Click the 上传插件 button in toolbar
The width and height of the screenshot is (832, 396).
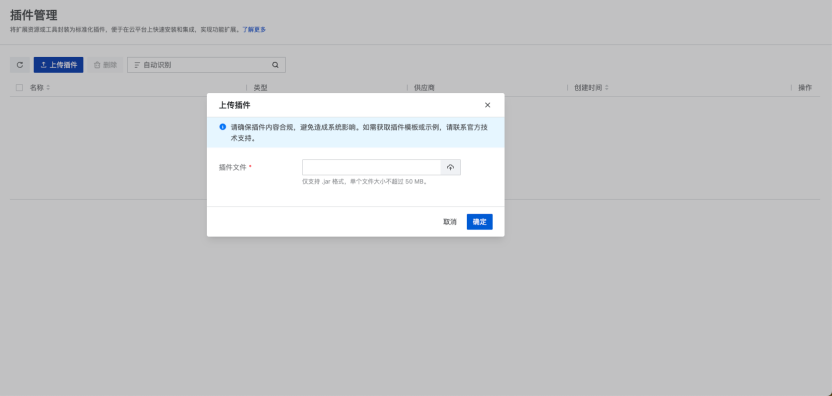[x=58, y=65]
